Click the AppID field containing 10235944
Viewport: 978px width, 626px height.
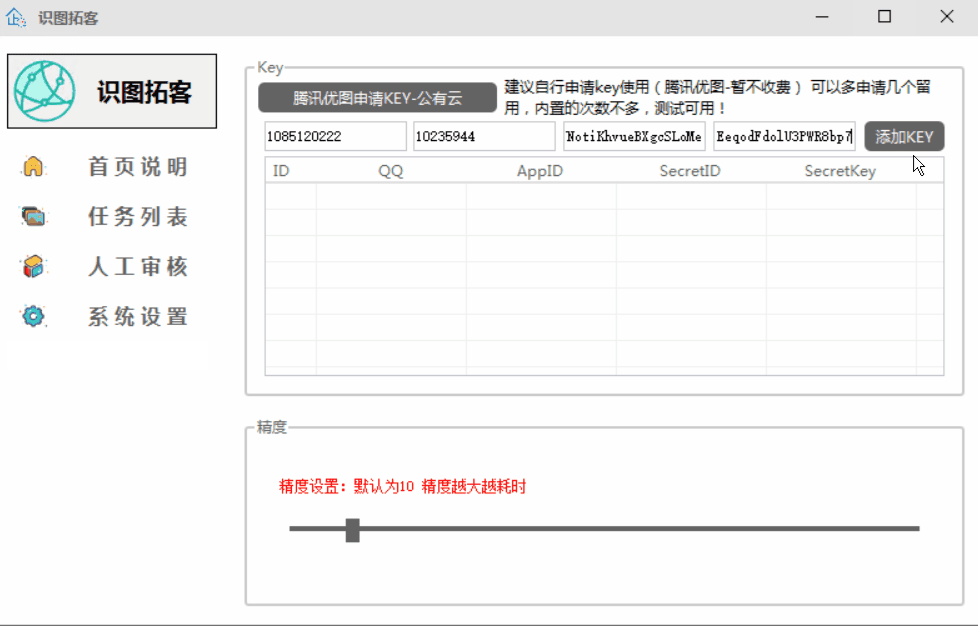[x=484, y=137]
